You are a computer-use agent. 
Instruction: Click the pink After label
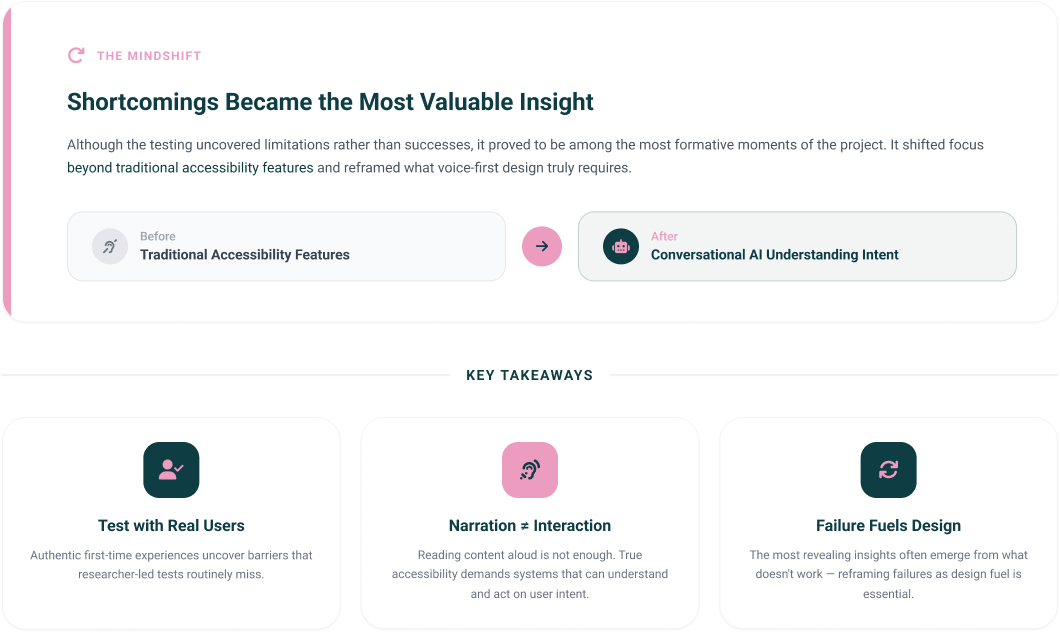[664, 236]
